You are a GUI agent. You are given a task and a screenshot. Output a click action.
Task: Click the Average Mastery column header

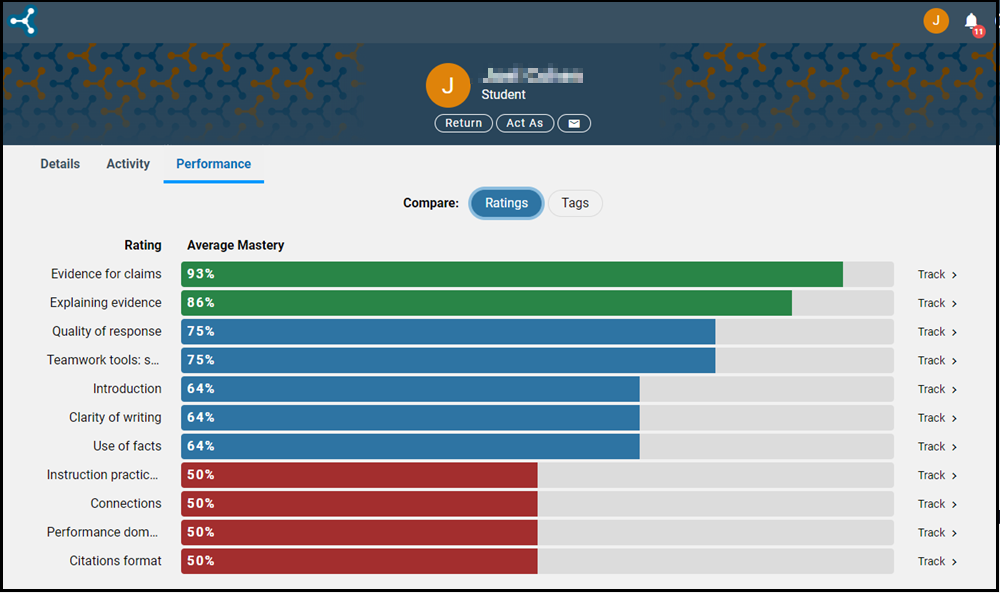pyautogui.click(x=235, y=245)
